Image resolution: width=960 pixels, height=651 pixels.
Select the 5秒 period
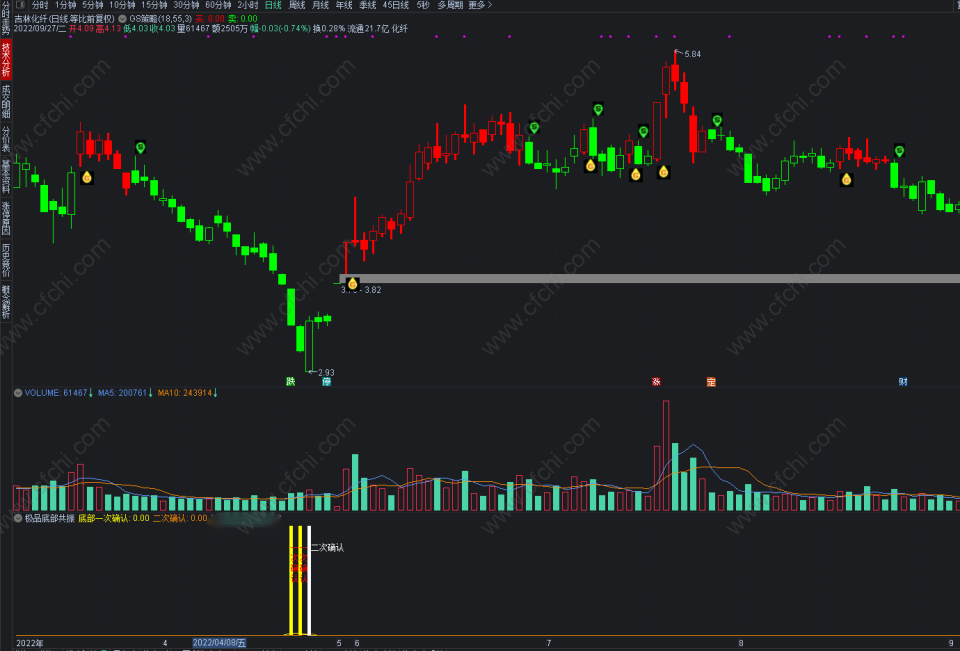[x=422, y=5]
